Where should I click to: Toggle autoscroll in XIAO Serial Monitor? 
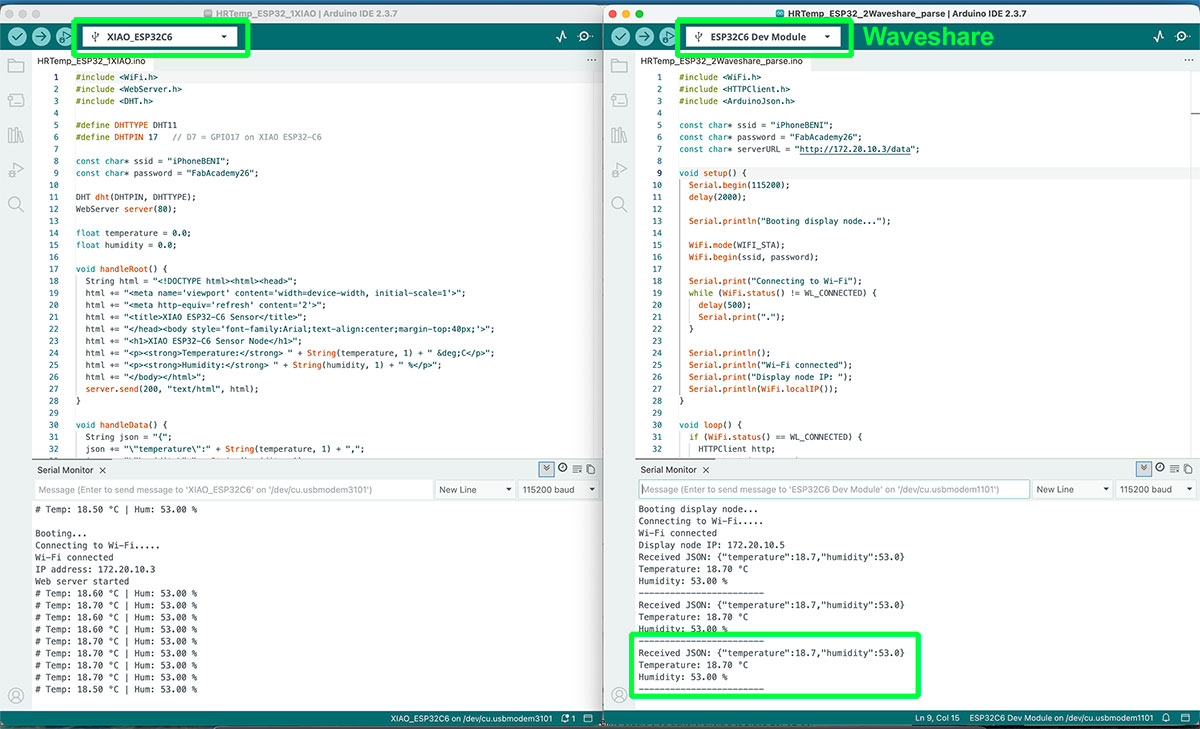(x=546, y=468)
